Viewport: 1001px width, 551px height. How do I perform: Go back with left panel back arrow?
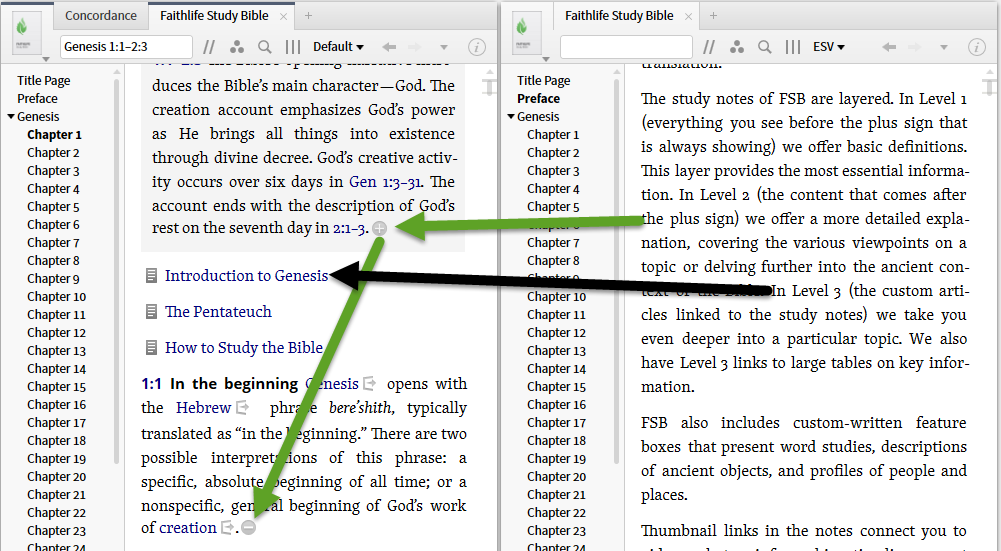click(389, 47)
